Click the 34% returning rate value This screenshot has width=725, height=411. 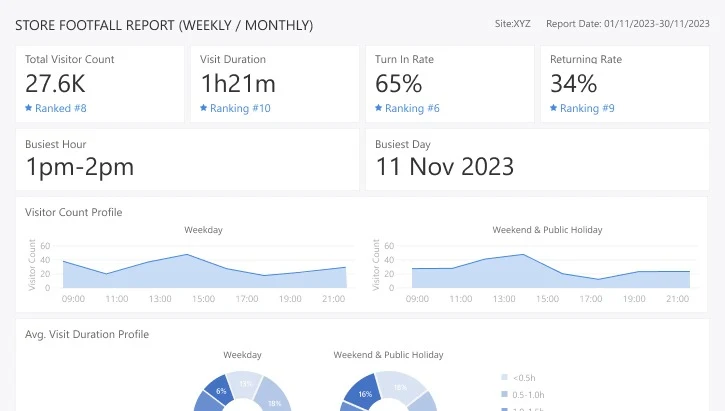coord(573,84)
